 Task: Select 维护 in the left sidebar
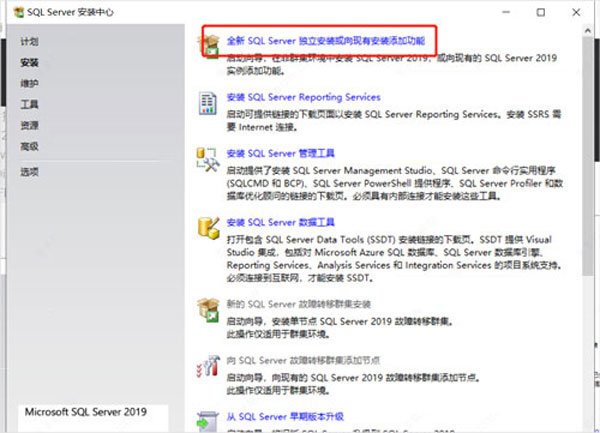click(29, 83)
